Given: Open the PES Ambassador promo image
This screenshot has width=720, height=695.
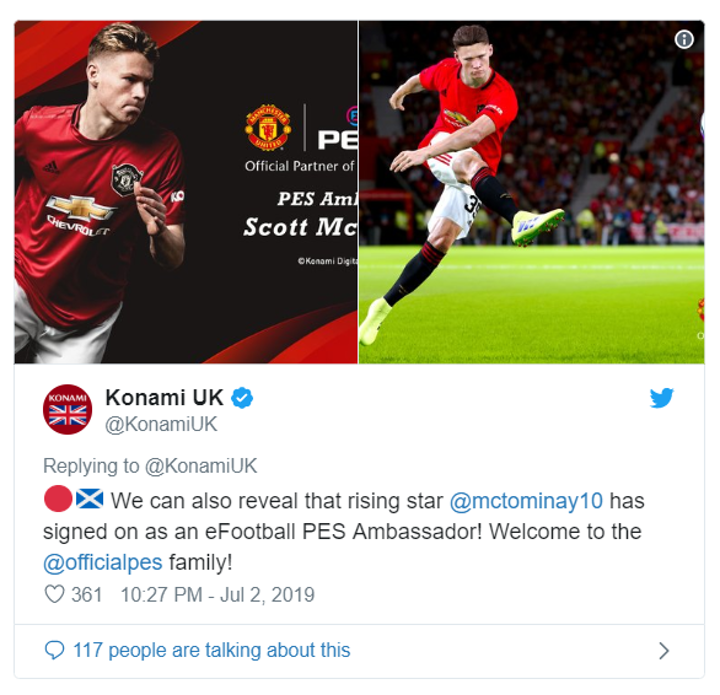Looking at the screenshot, I should (x=186, y=192).
